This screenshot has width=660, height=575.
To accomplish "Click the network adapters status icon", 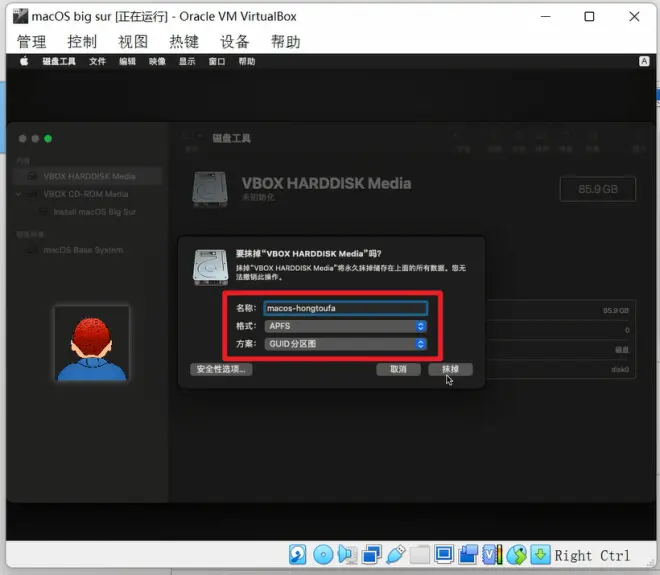I will pos(371,554).
